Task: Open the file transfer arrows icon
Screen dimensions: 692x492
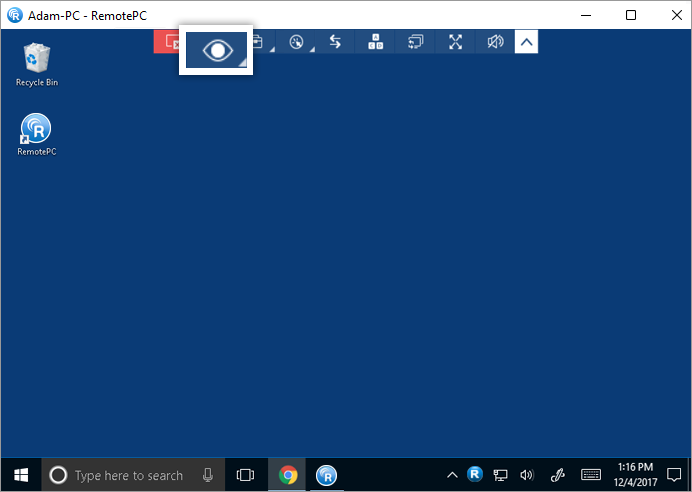Action: click(336, 42)
